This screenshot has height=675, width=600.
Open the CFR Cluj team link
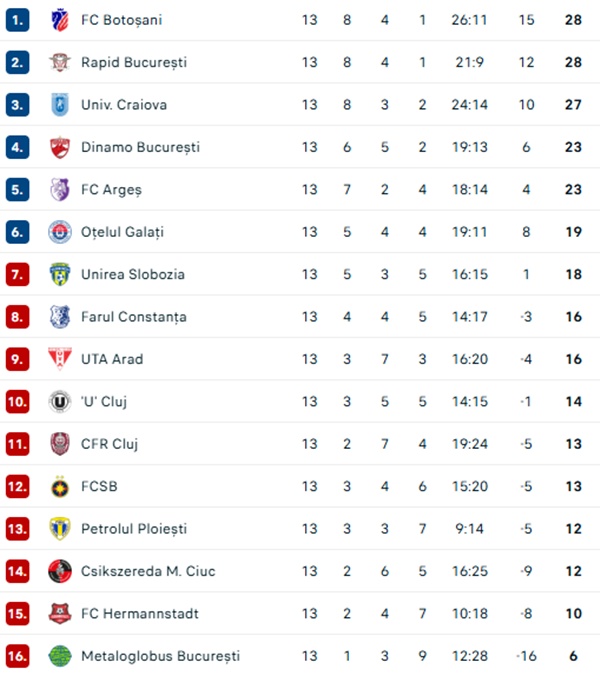[x=109, y=444]
